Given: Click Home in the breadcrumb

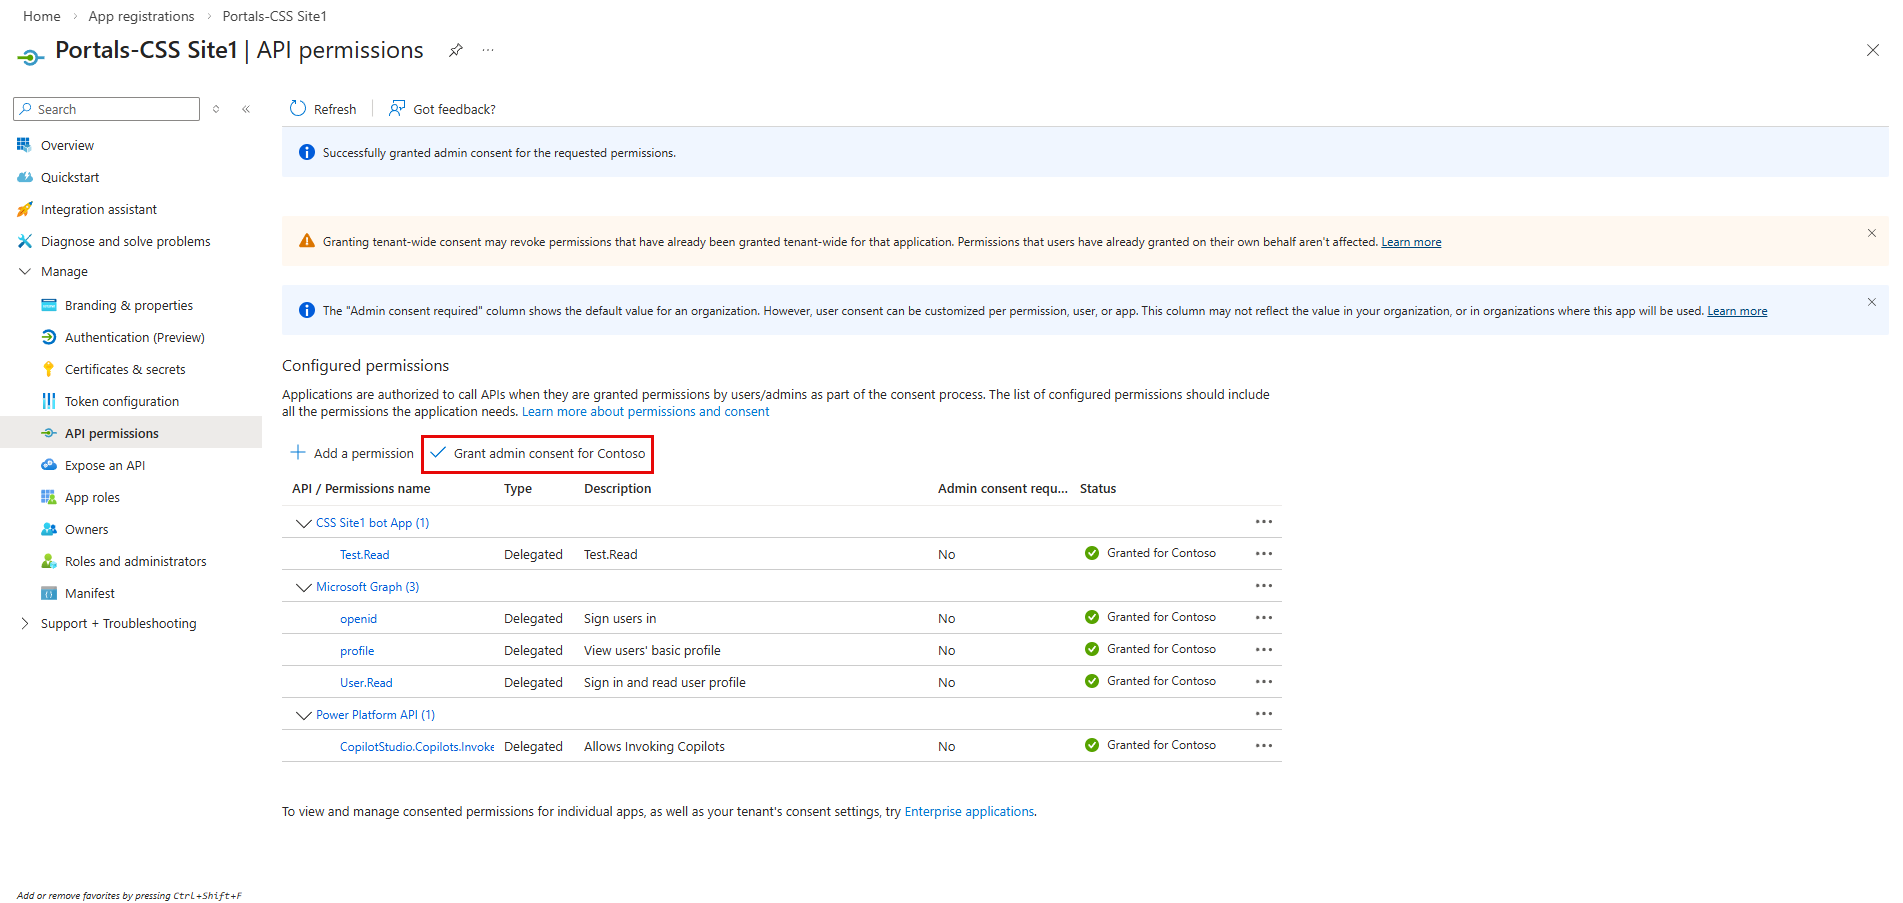Looking at the screenshot, I should click(42, 16).
